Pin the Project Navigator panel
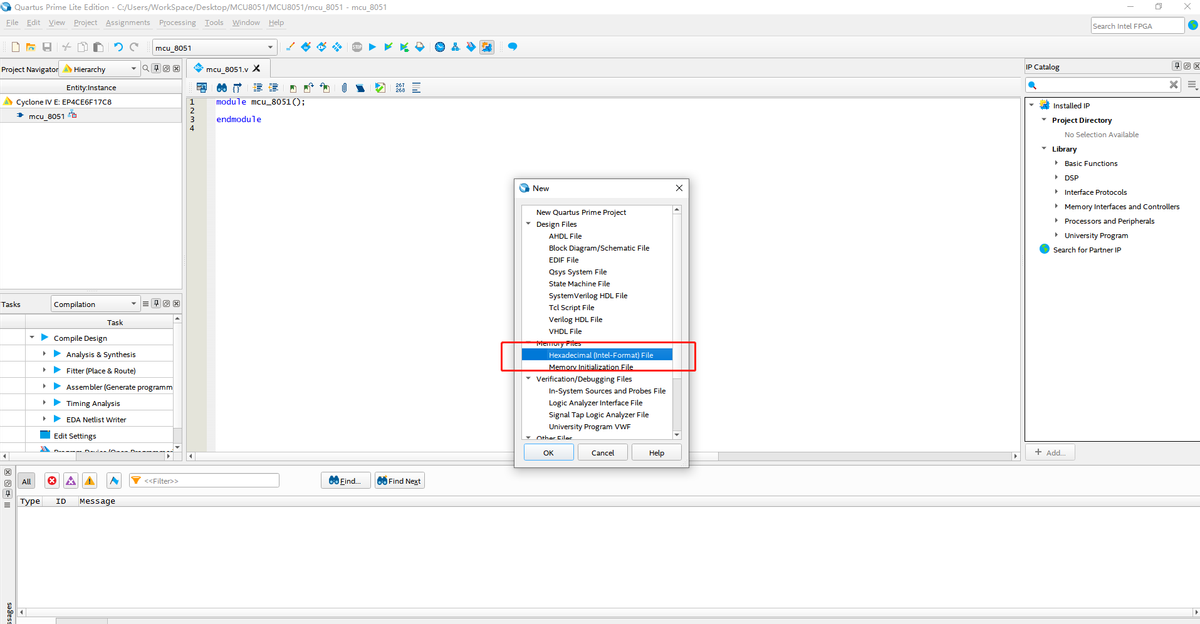The image size is (1200, 624). (x=156, y=68)
